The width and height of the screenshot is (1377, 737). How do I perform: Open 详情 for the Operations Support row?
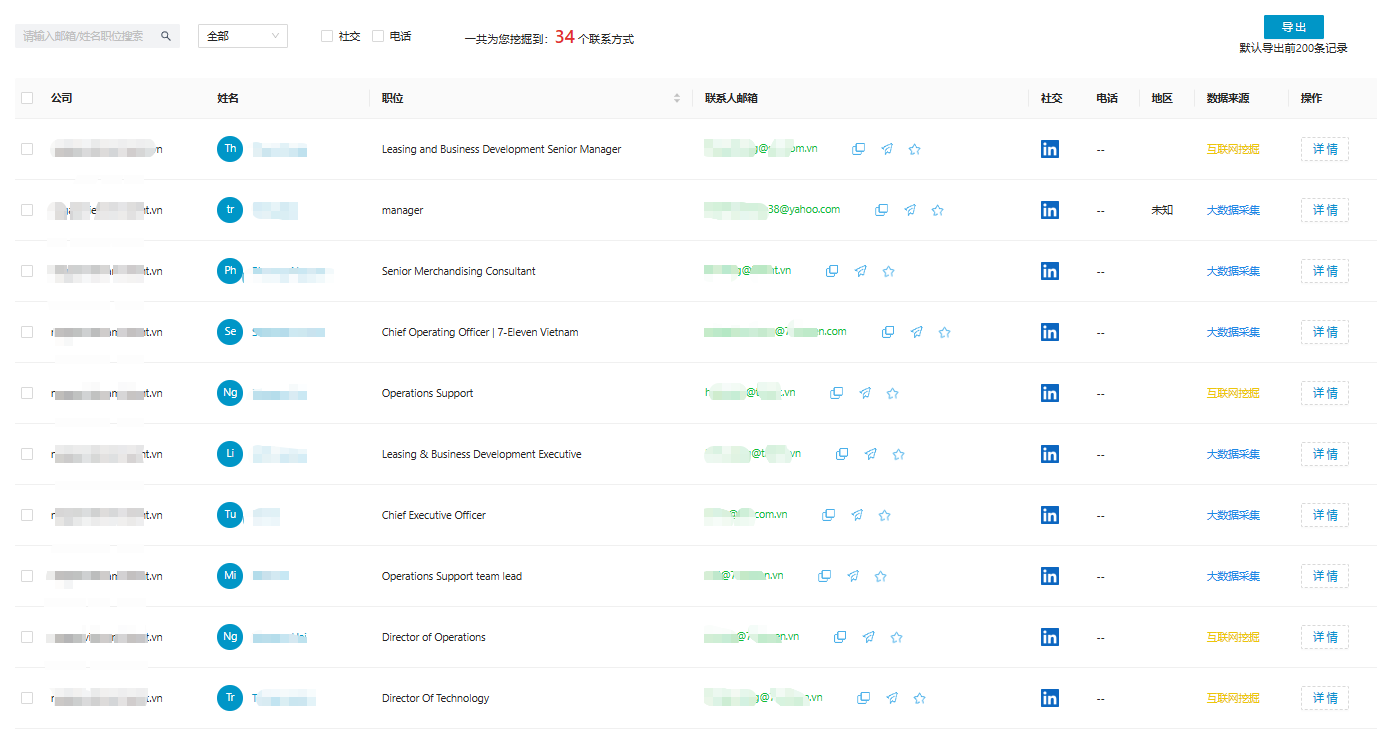1324,393
